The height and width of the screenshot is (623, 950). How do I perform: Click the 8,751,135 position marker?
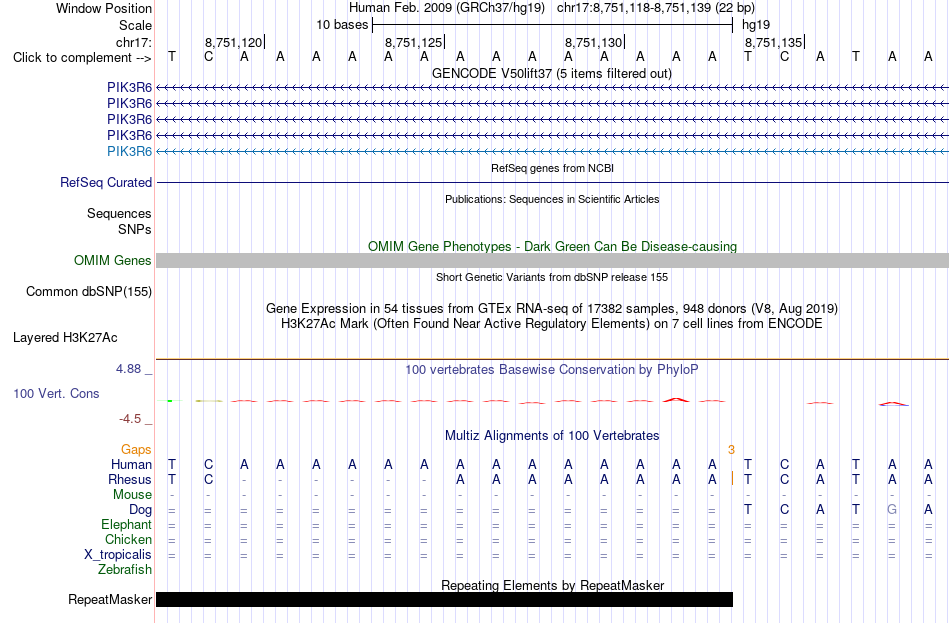pyautogui.click(x=774, y=42)
